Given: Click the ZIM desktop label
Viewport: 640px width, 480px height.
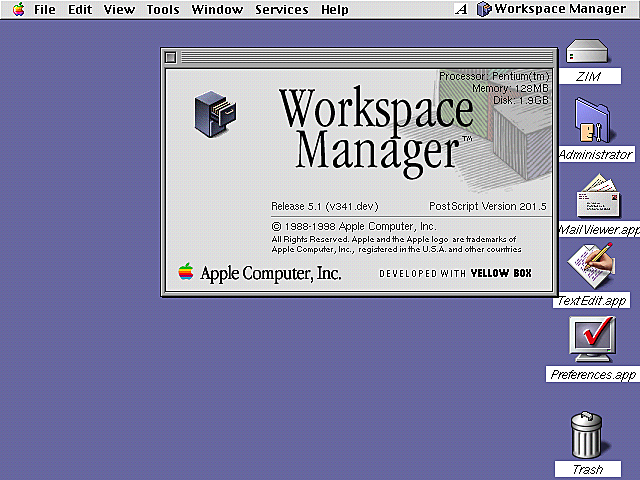Looking at the screenshot, I should pos(589,76).
